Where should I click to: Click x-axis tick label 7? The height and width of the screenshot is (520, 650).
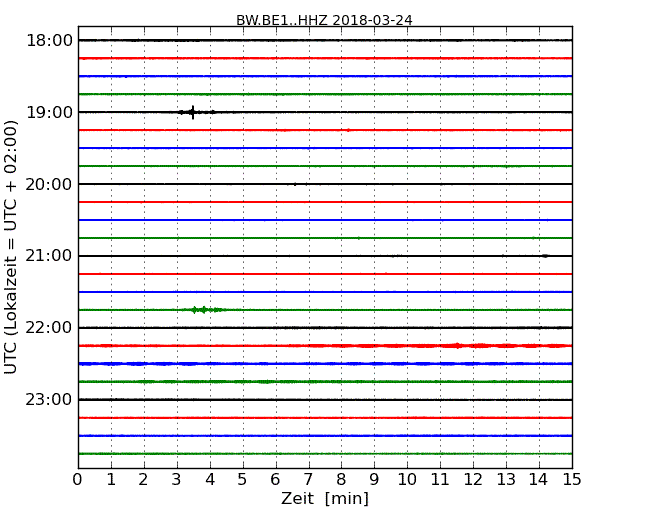point(308,479)
